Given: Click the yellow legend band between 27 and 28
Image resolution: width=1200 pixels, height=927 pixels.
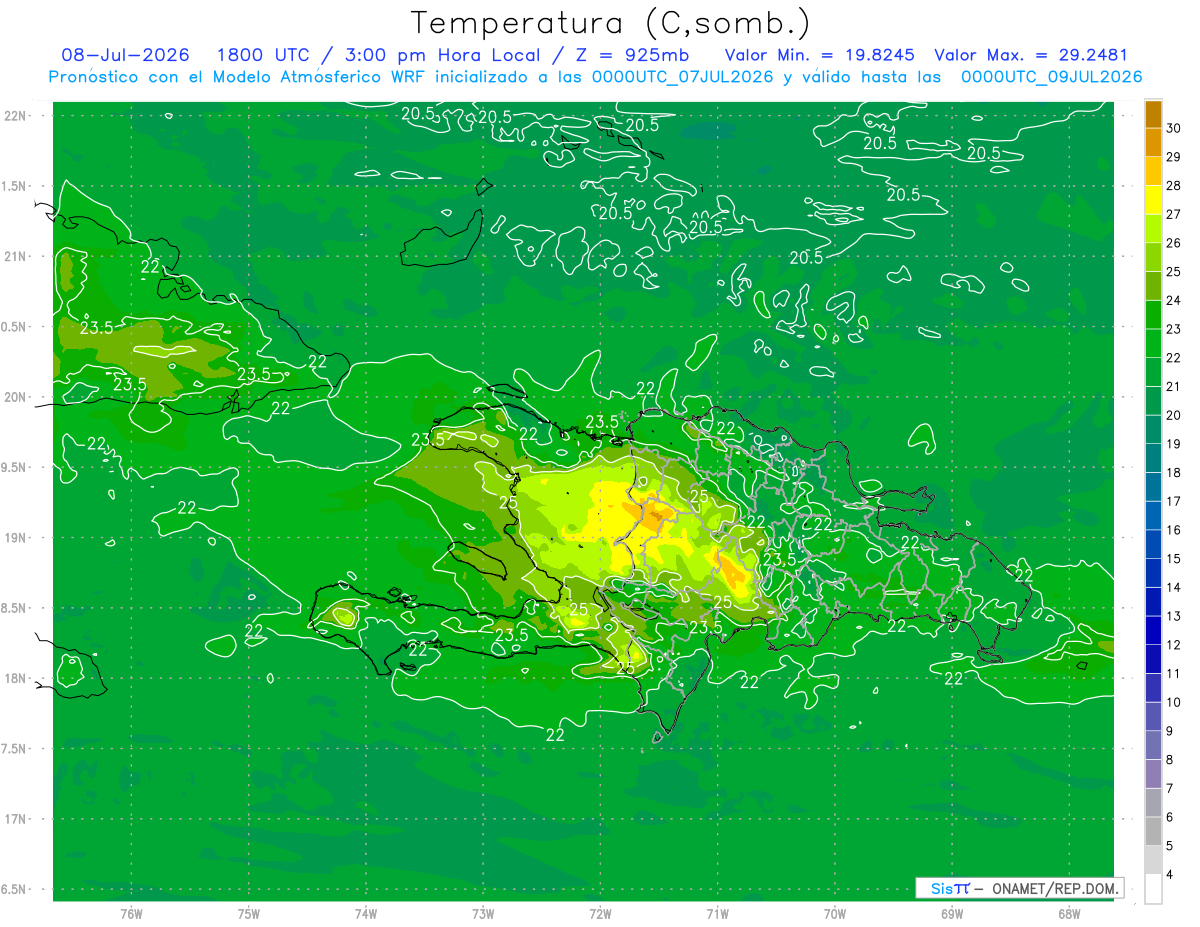Looking at the screenshot, I should (1153, 200).
